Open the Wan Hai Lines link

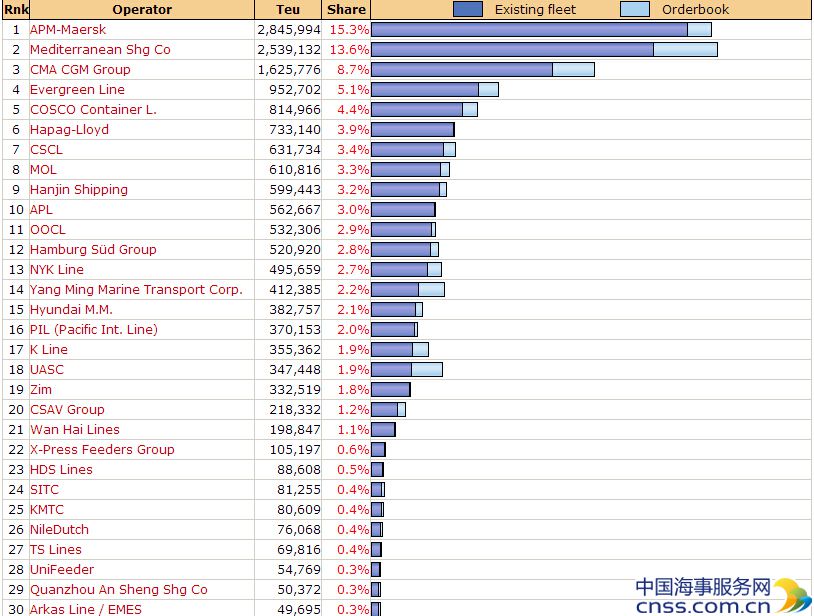point(75,430)
